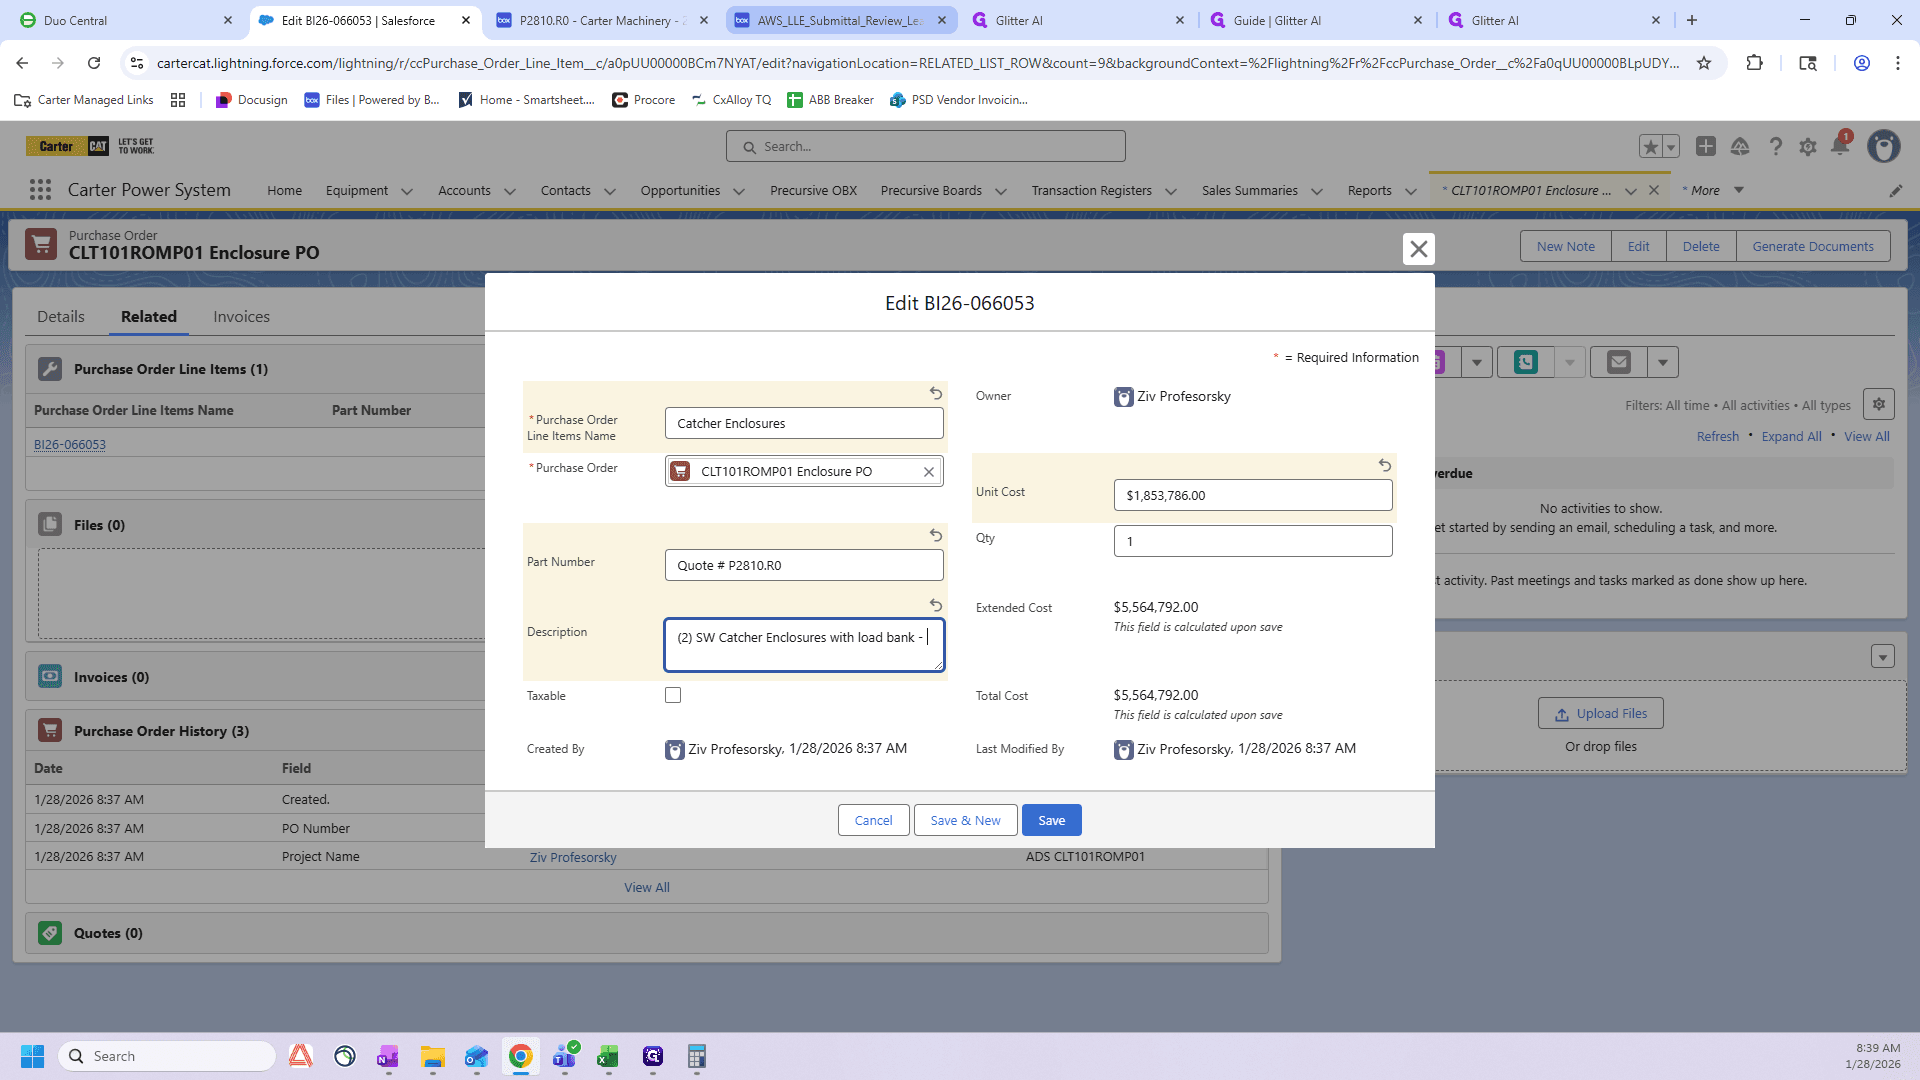Click the Salesforce global Search box
Screen dimensions: 1920x1080
(x=926, y=147)
